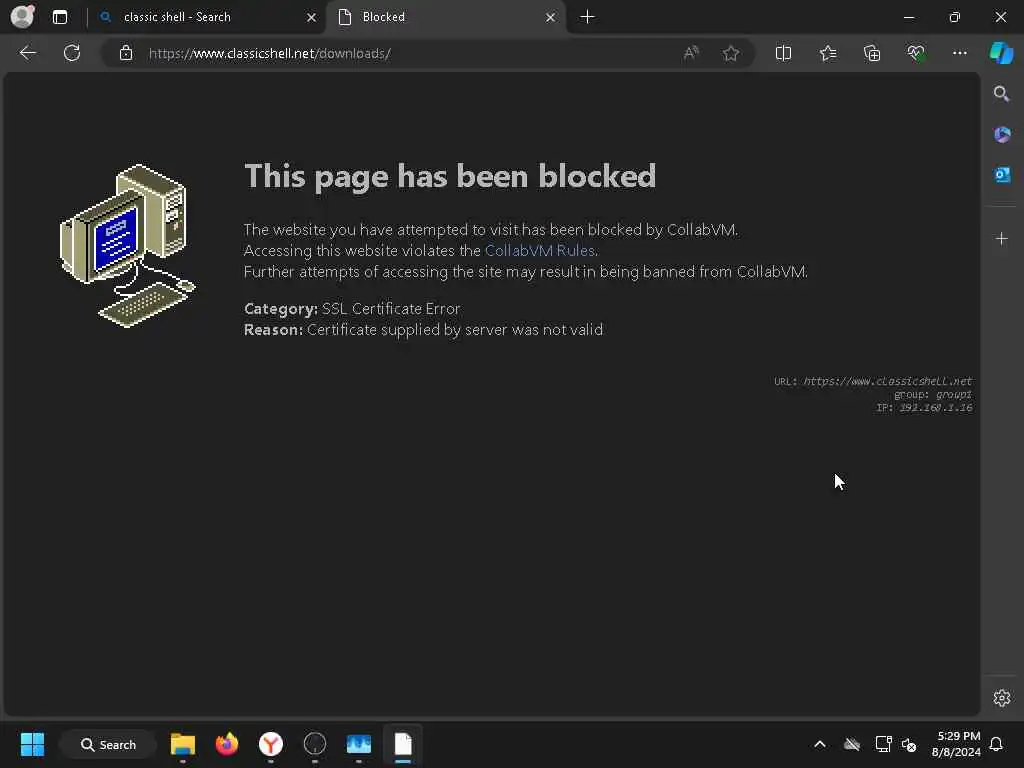
Task: Click the blocked URL detail text
Action: coord(873,381)
